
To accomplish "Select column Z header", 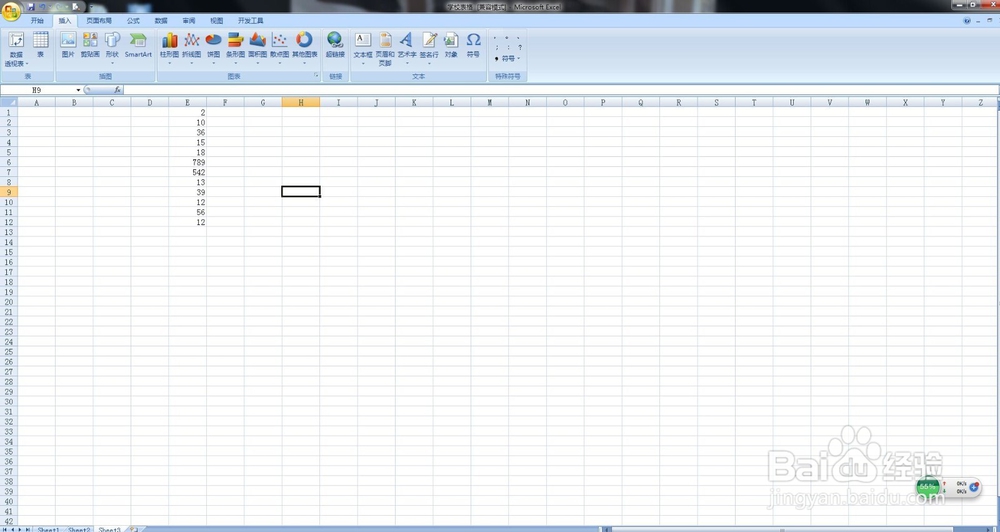I will 981,102.
